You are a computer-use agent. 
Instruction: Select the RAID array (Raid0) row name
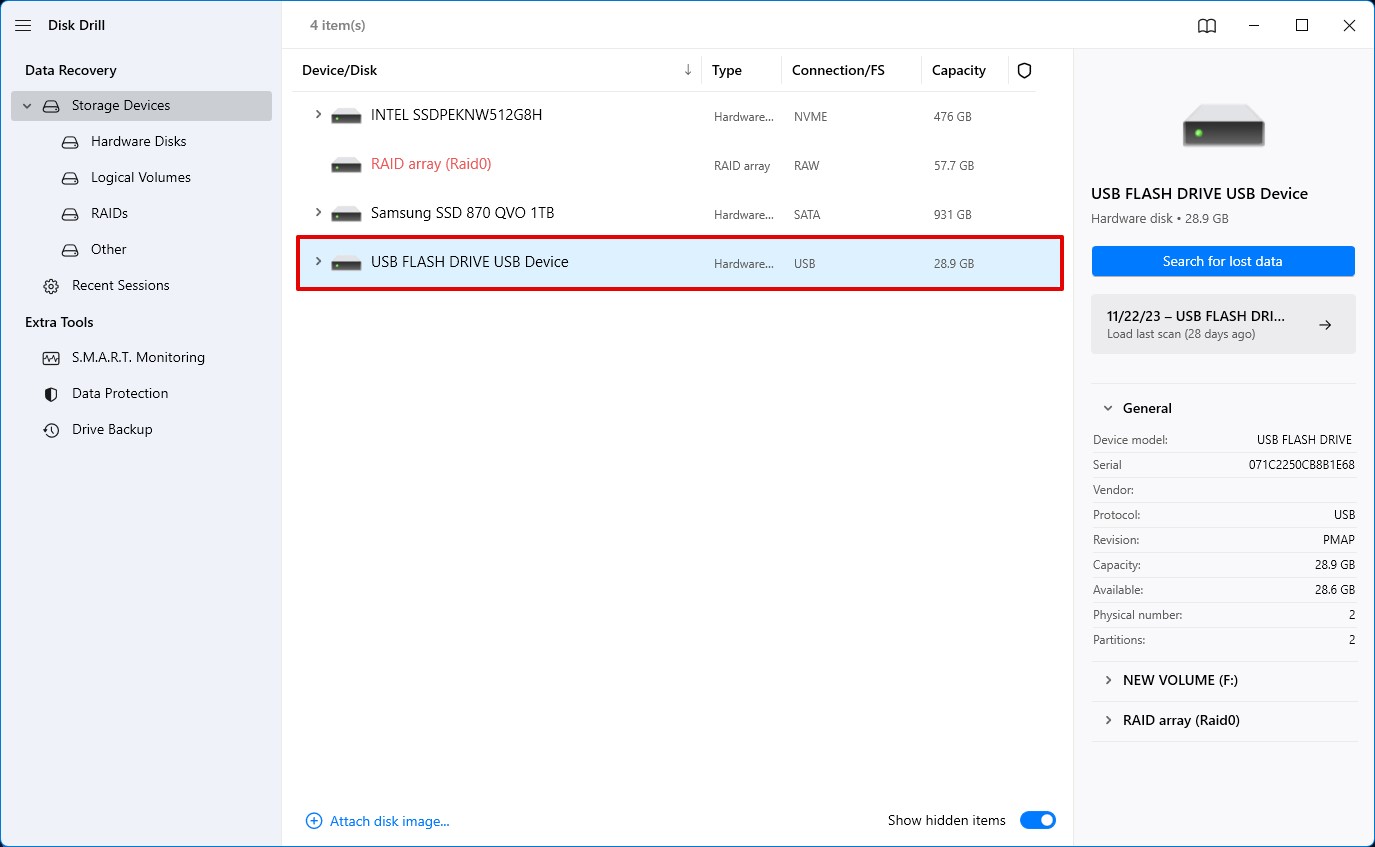[x=431, y=164]
